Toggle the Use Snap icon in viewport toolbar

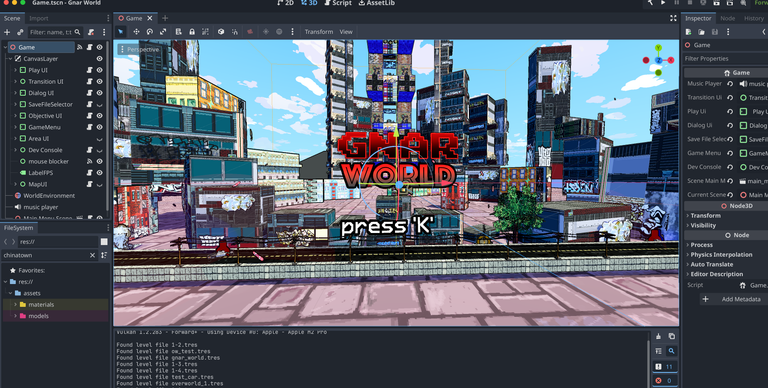[x=235, y=32]
